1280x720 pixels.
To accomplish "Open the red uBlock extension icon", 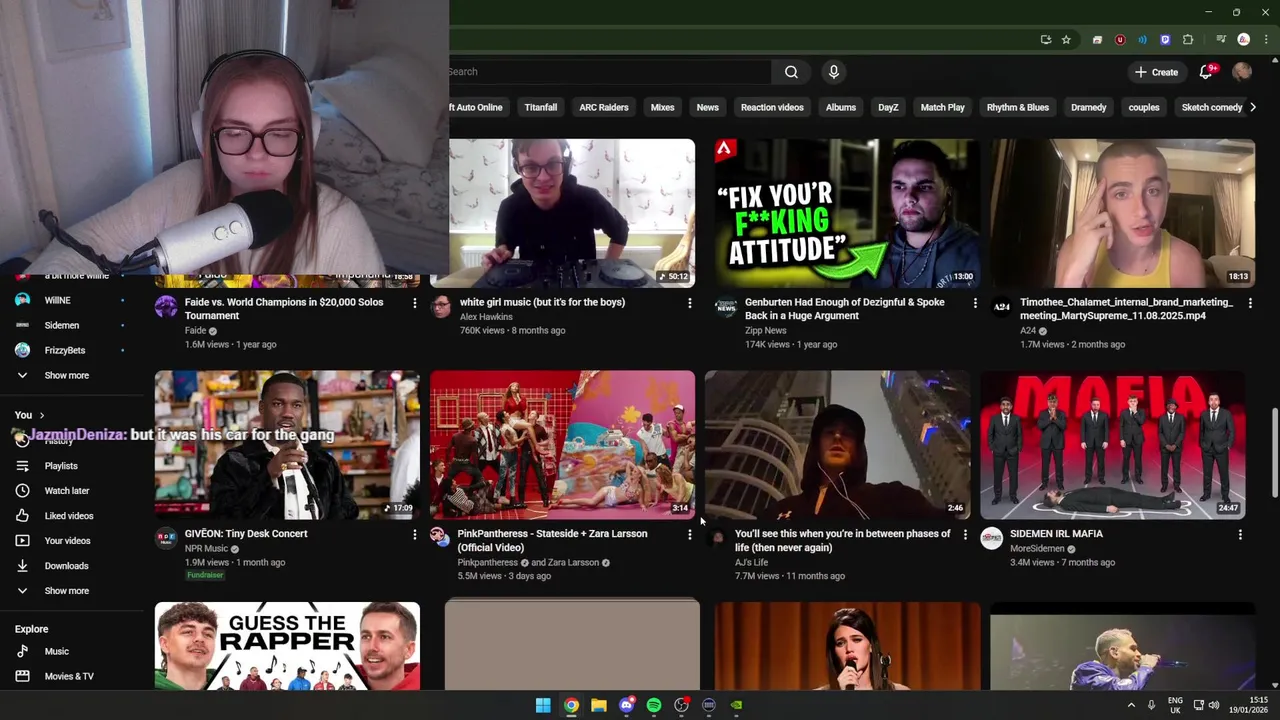I will point(1120,40).
